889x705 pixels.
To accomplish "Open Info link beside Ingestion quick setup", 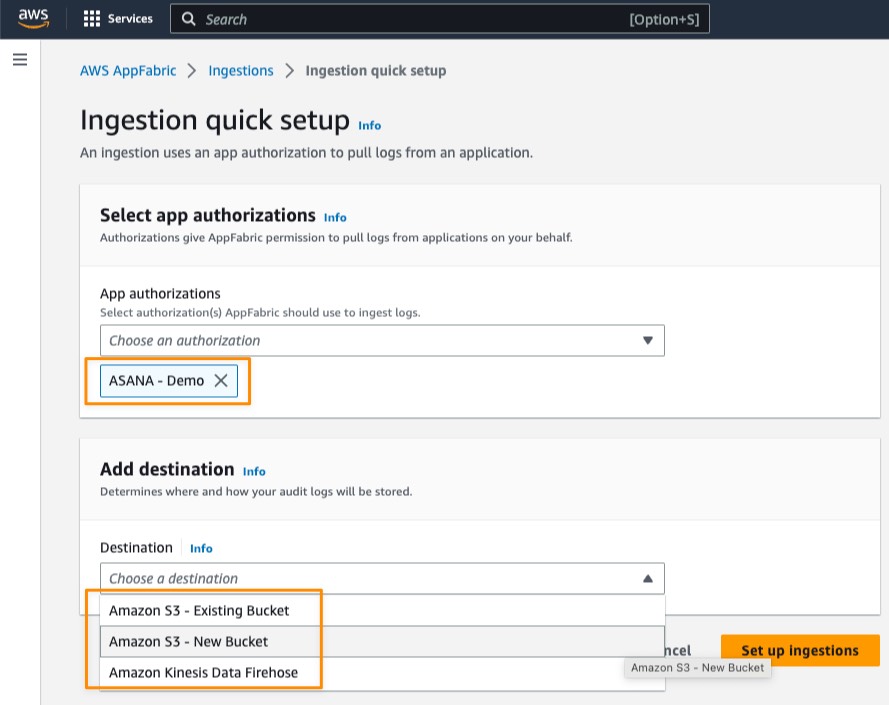I will (x=370, y=125).
